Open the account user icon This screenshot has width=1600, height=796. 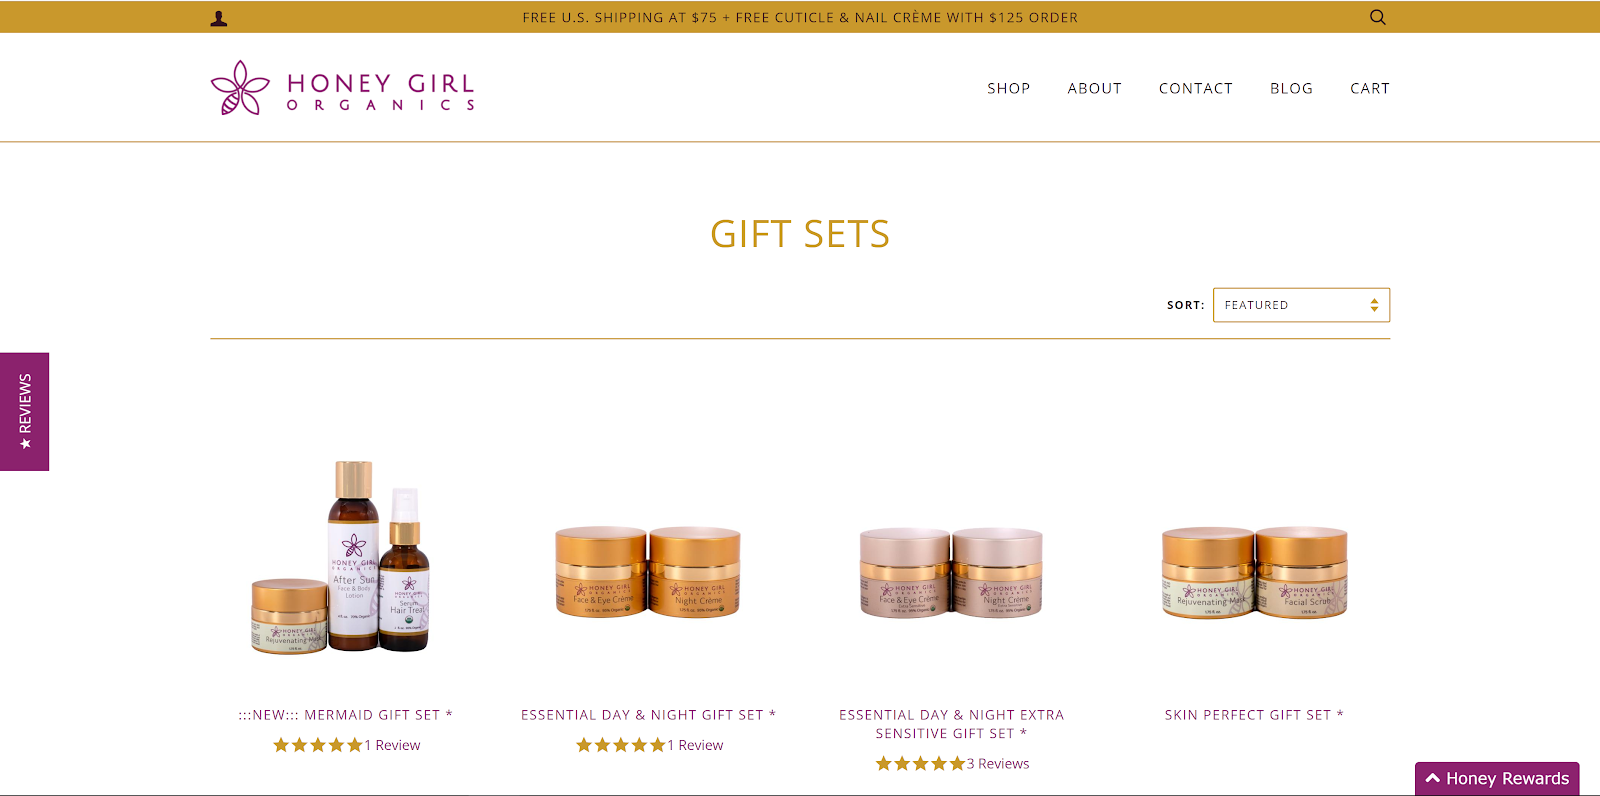(x=219, y=18)
